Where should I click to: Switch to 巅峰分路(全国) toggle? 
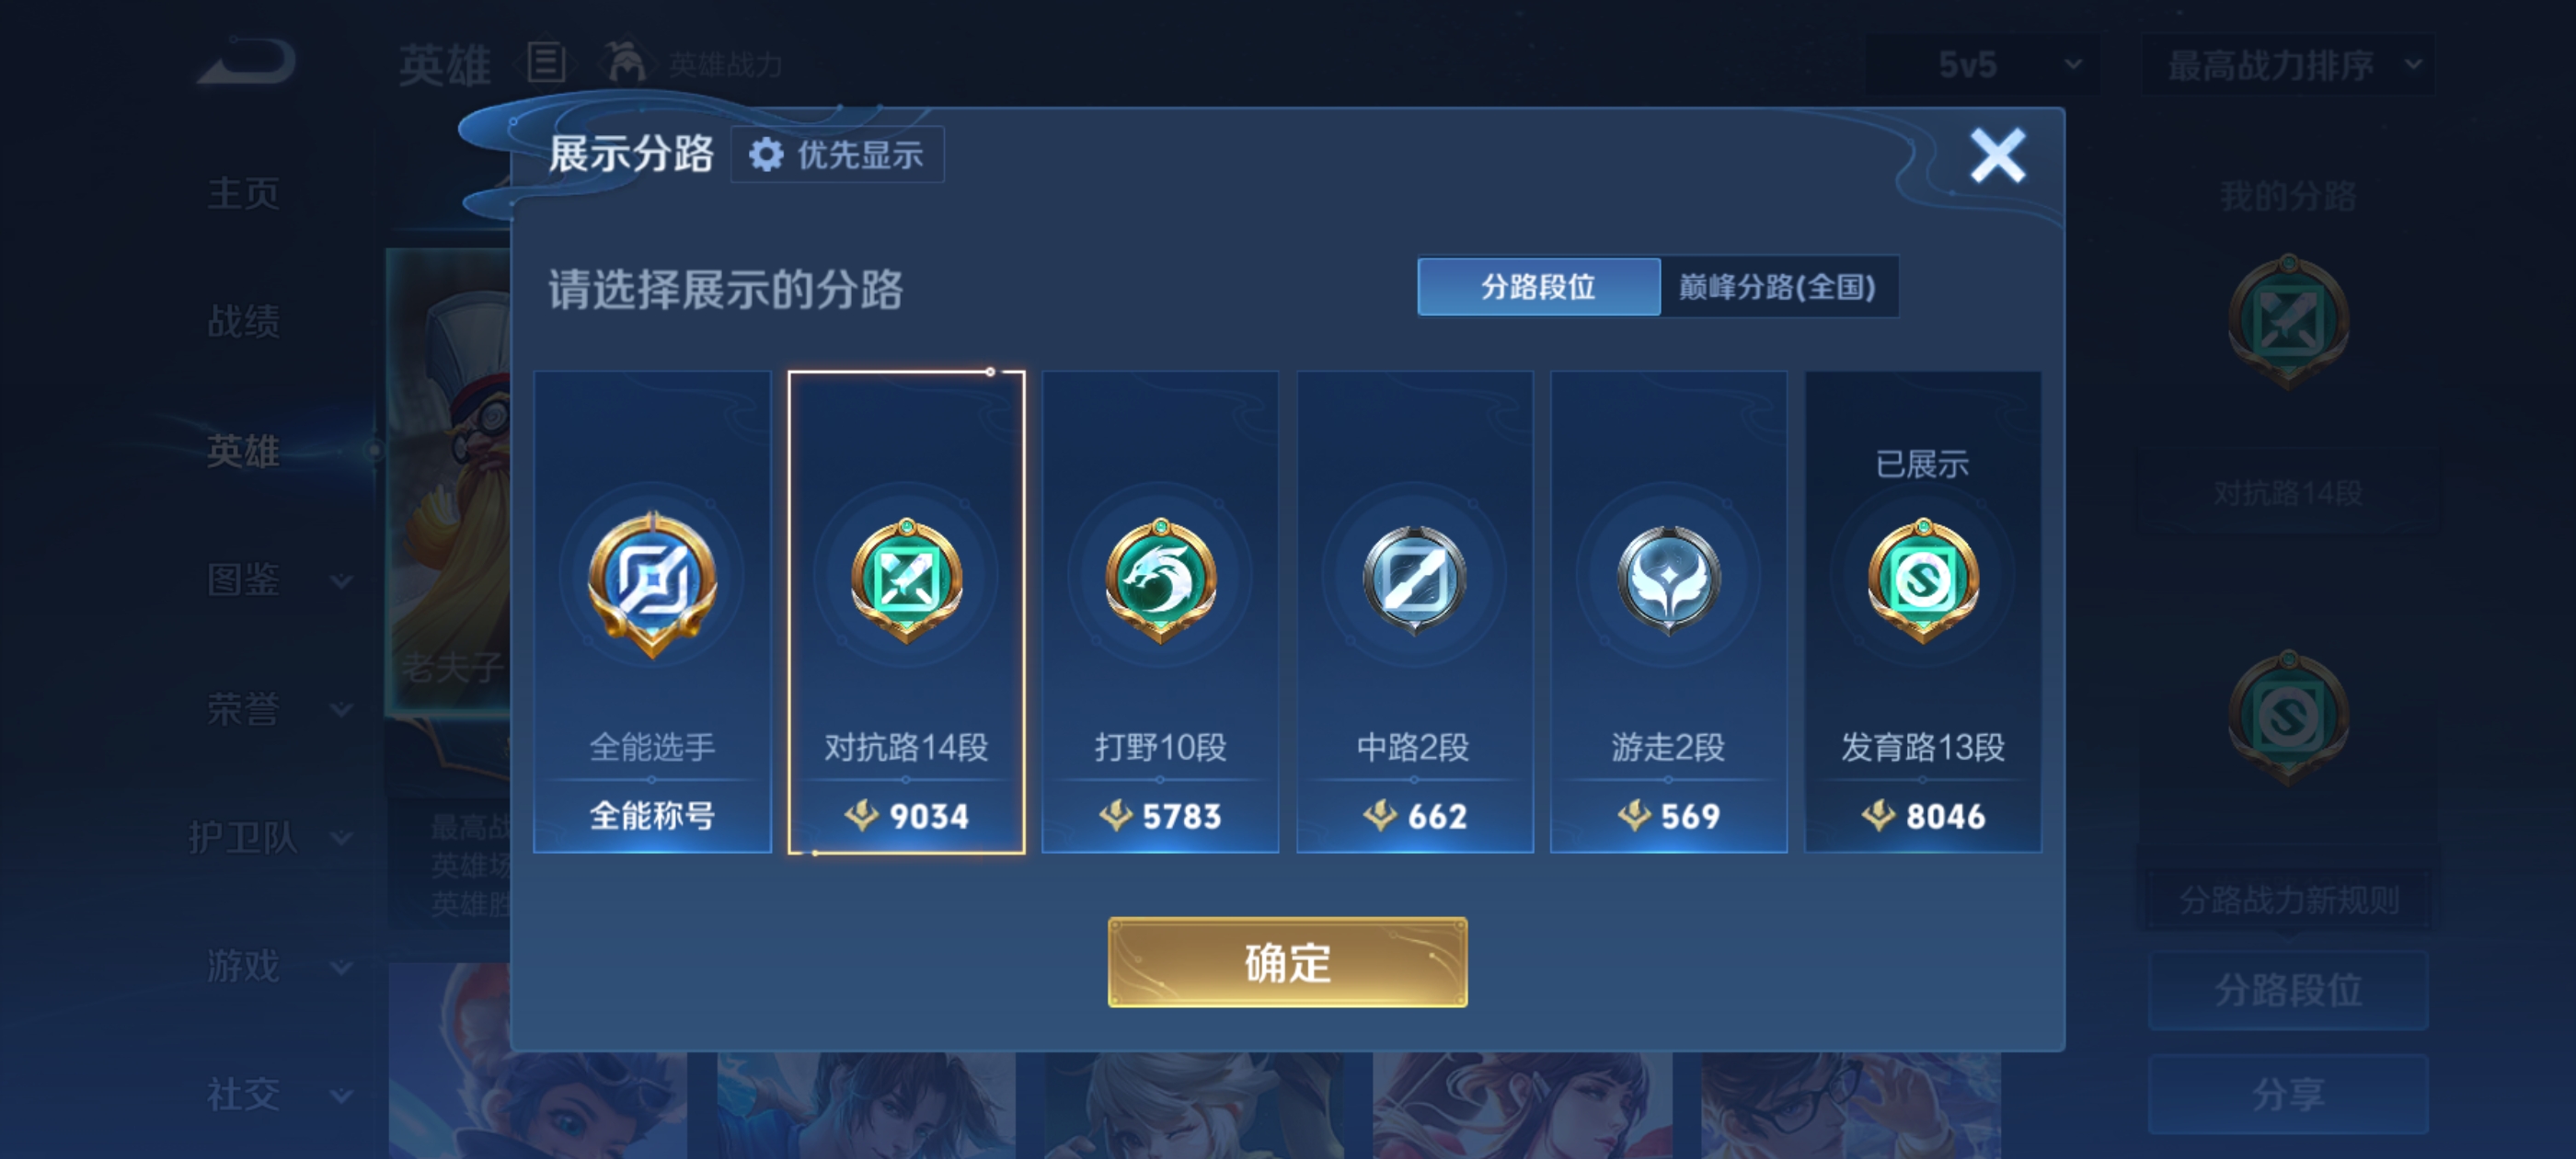pos(1778,287)
